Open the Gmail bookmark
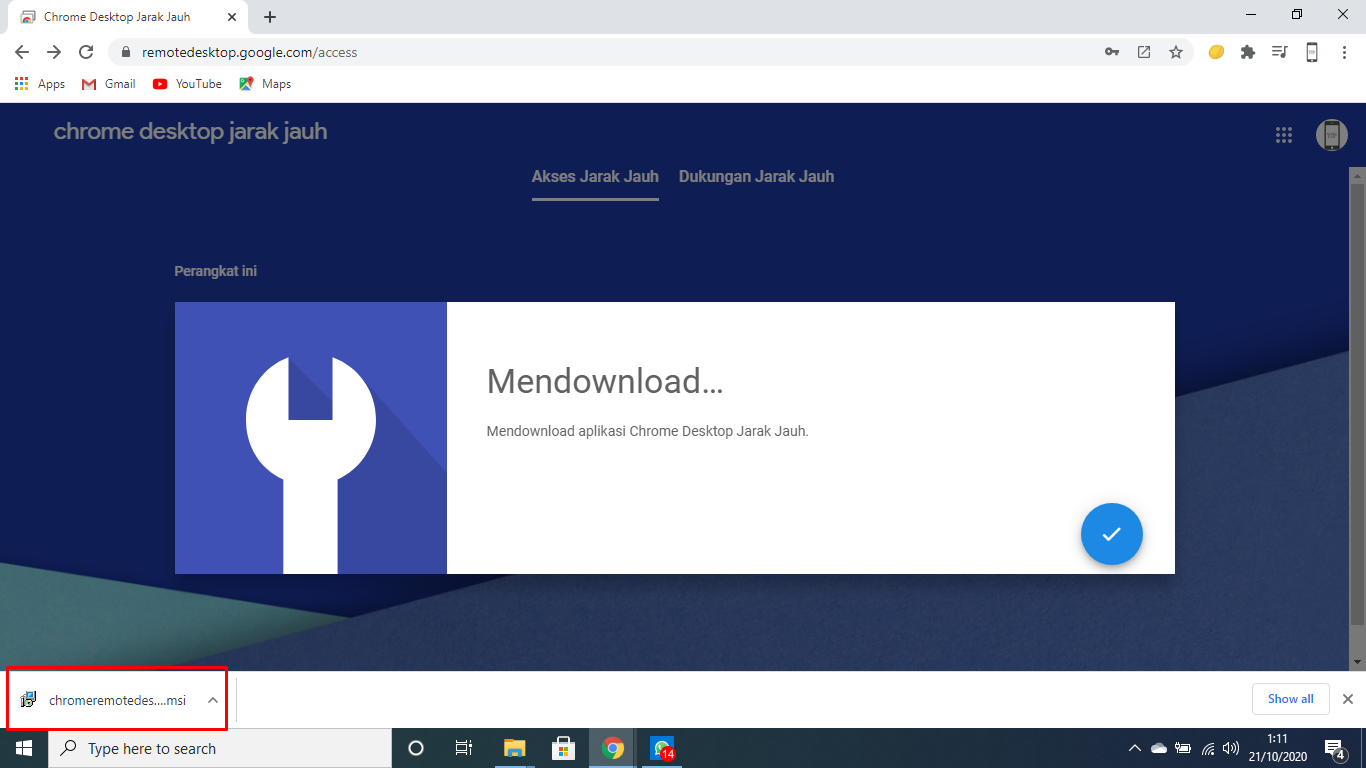1366x768 pixels. click(x=108, y=84)
